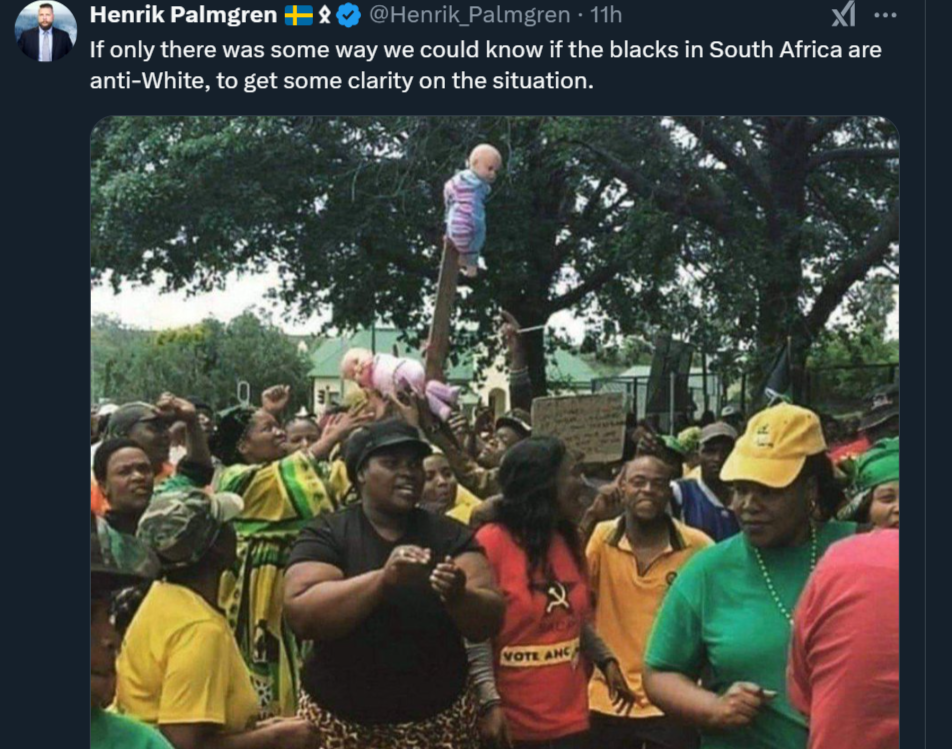
Task: Click the separator dot before 11h
Action: point(580,15)
